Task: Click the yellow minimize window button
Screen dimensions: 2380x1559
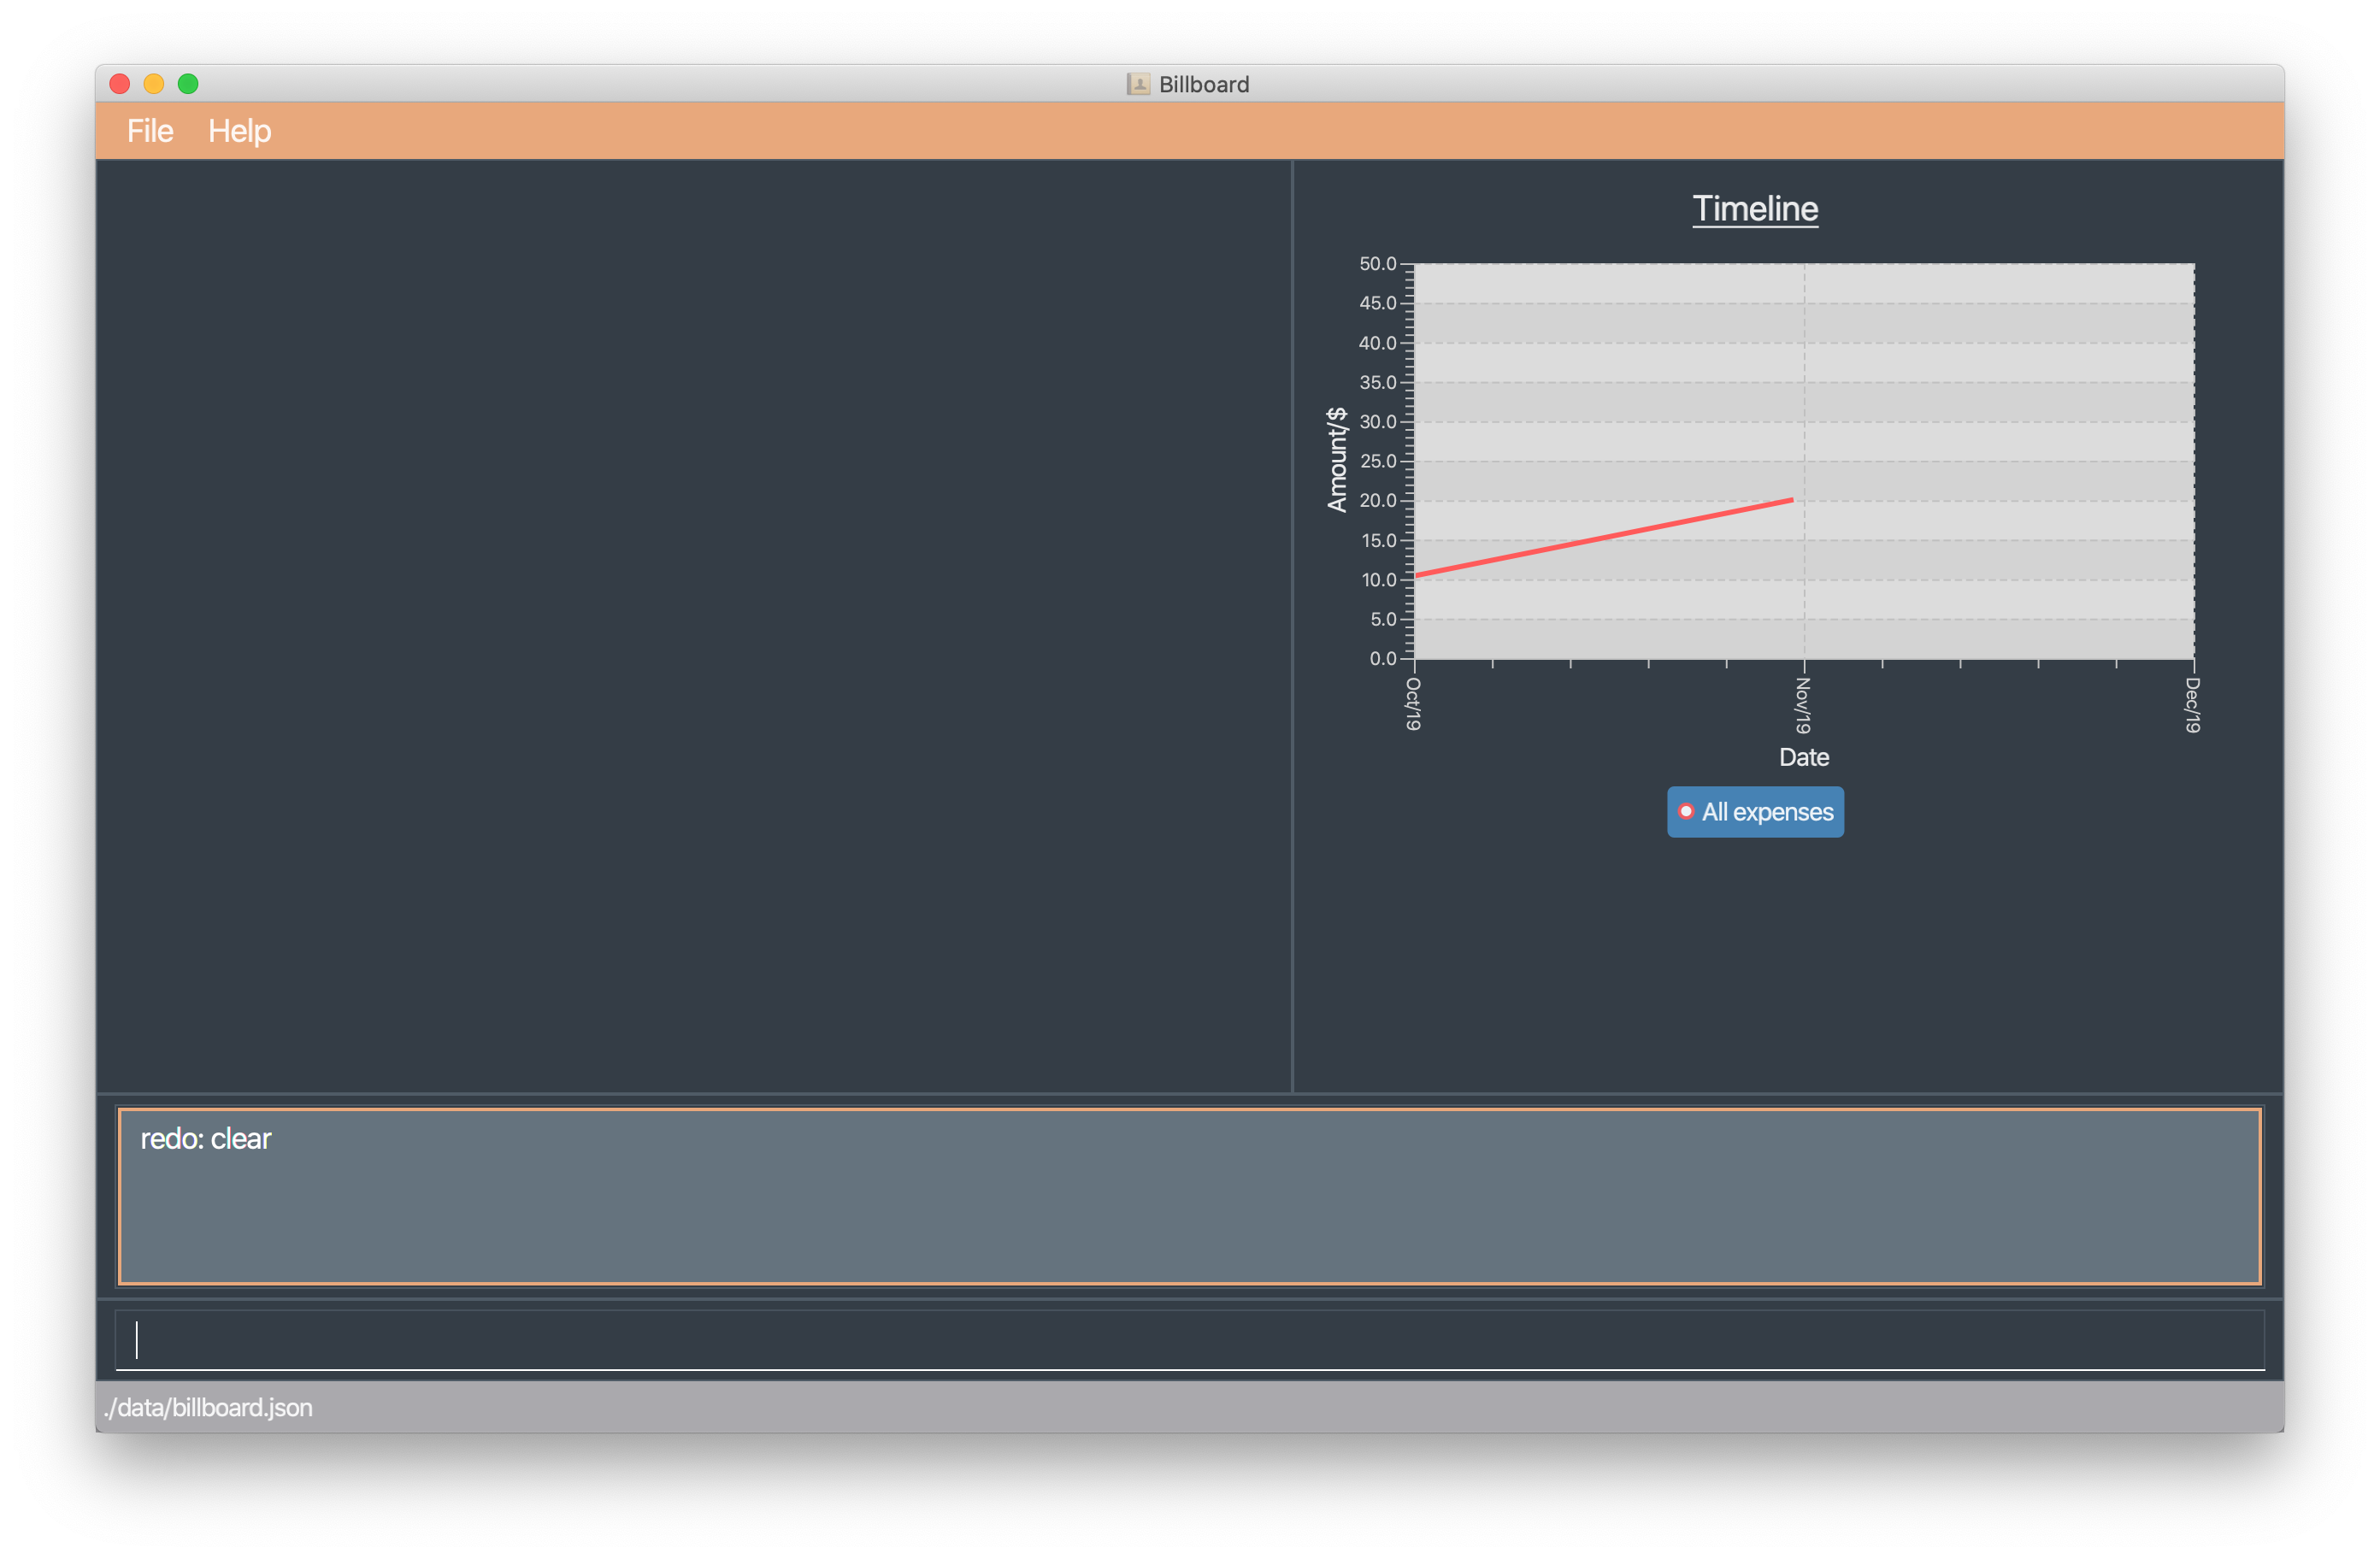Action: [x=154, y=84]
